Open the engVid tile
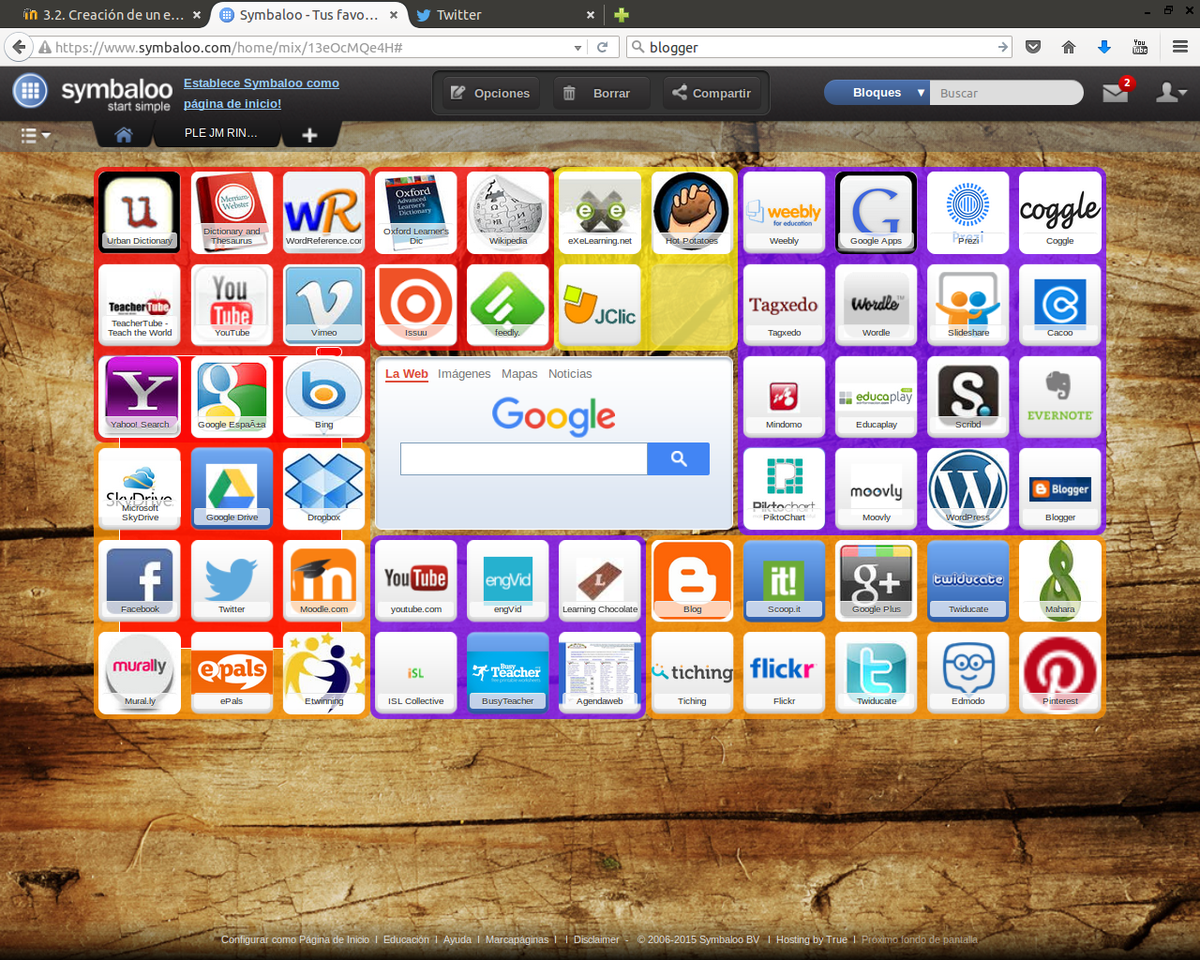The image size is (1200, 960). [x=508, y=580]
